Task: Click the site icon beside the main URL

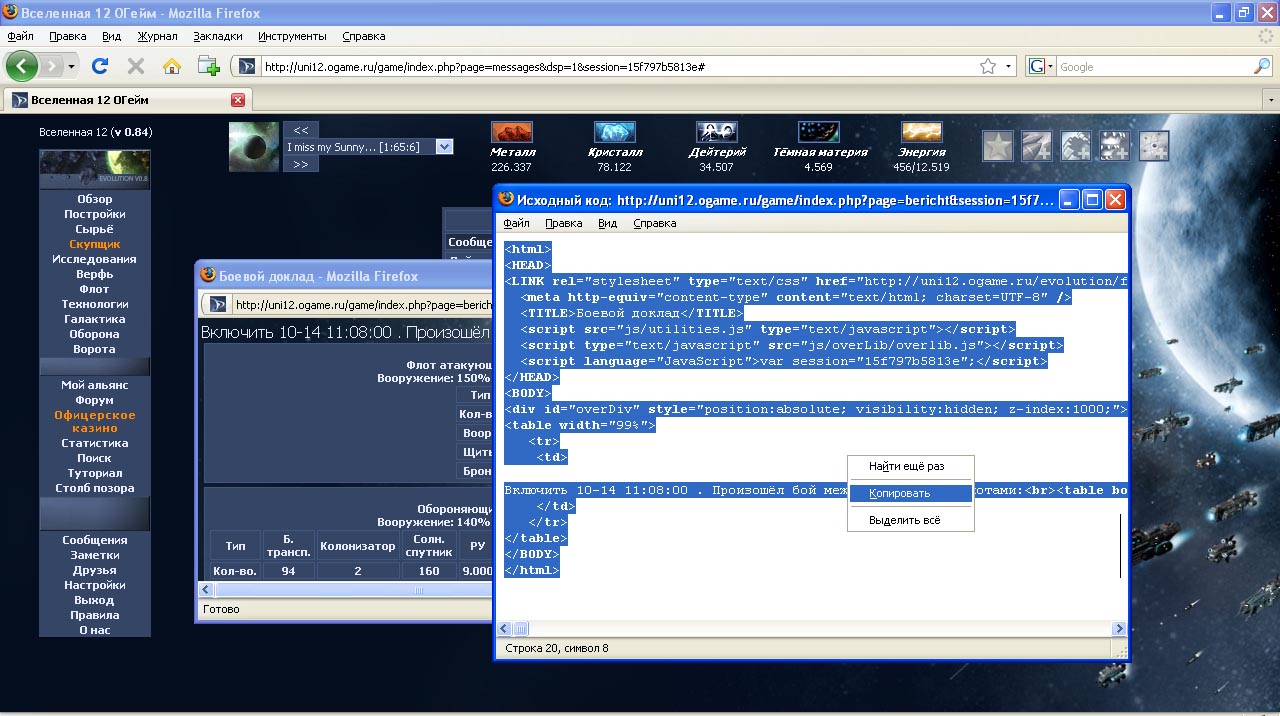Action: (245, 67)
